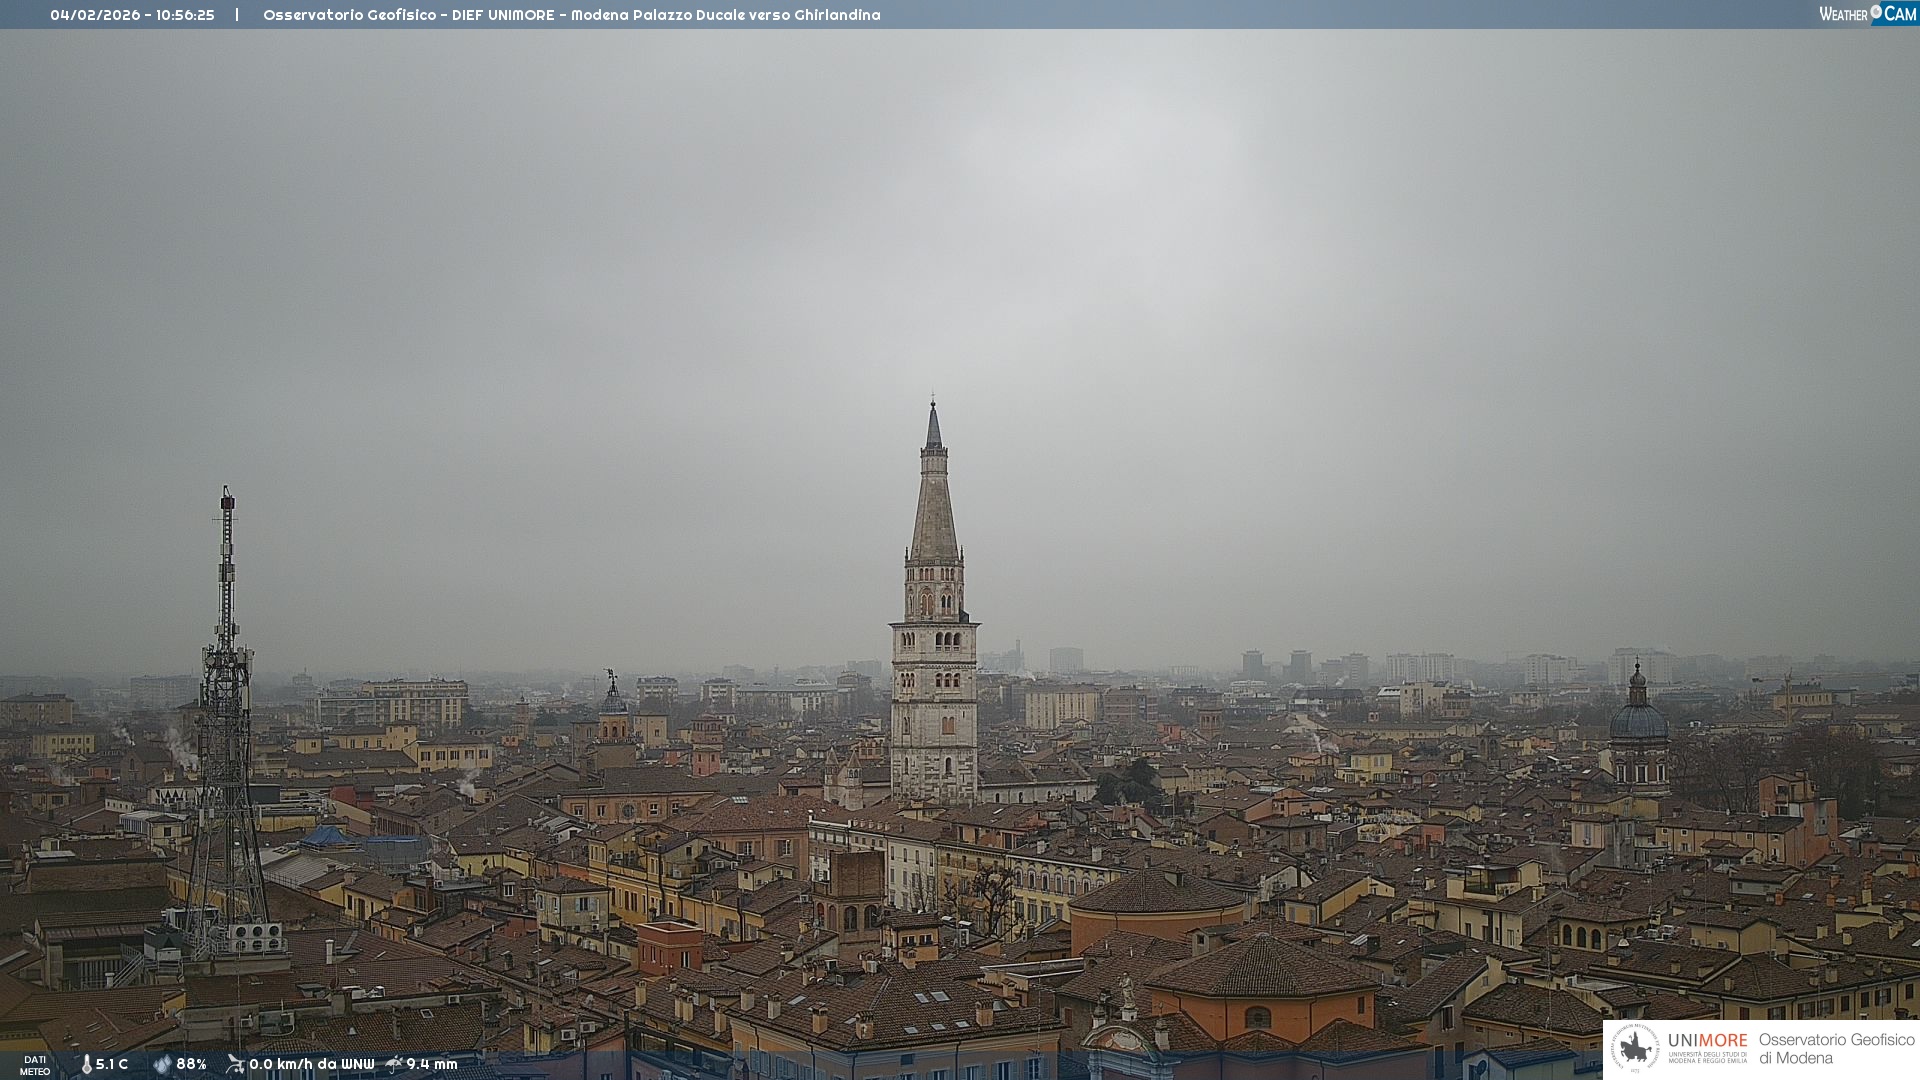The width and height of the screenshot is (1920, 1080).
Task: Click the DATI METEO label
Action: (35, 1065)
